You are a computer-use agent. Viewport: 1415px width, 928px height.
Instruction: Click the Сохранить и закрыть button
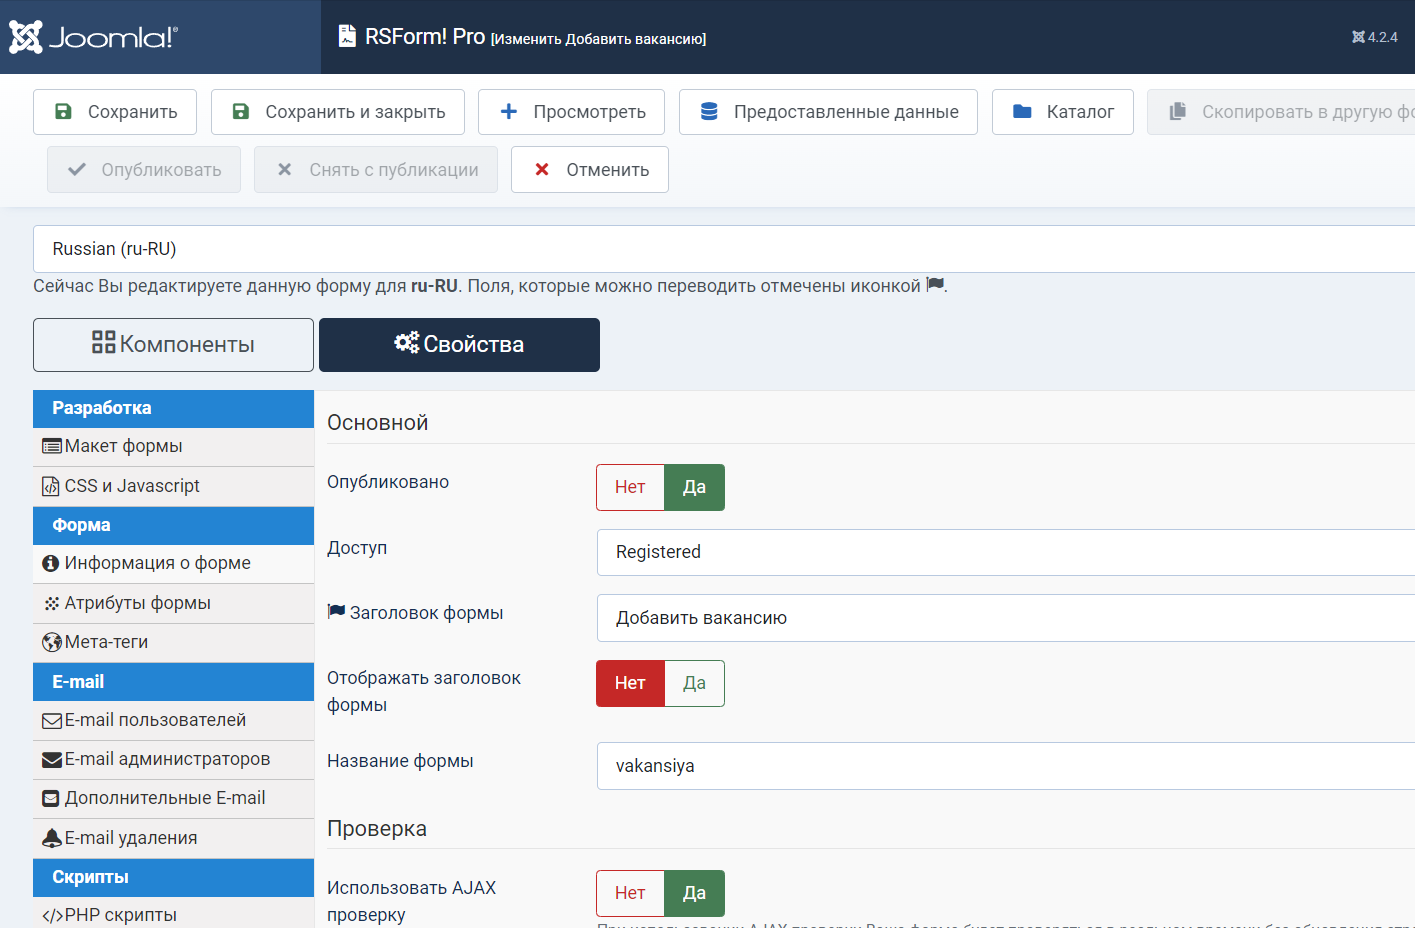338,112
